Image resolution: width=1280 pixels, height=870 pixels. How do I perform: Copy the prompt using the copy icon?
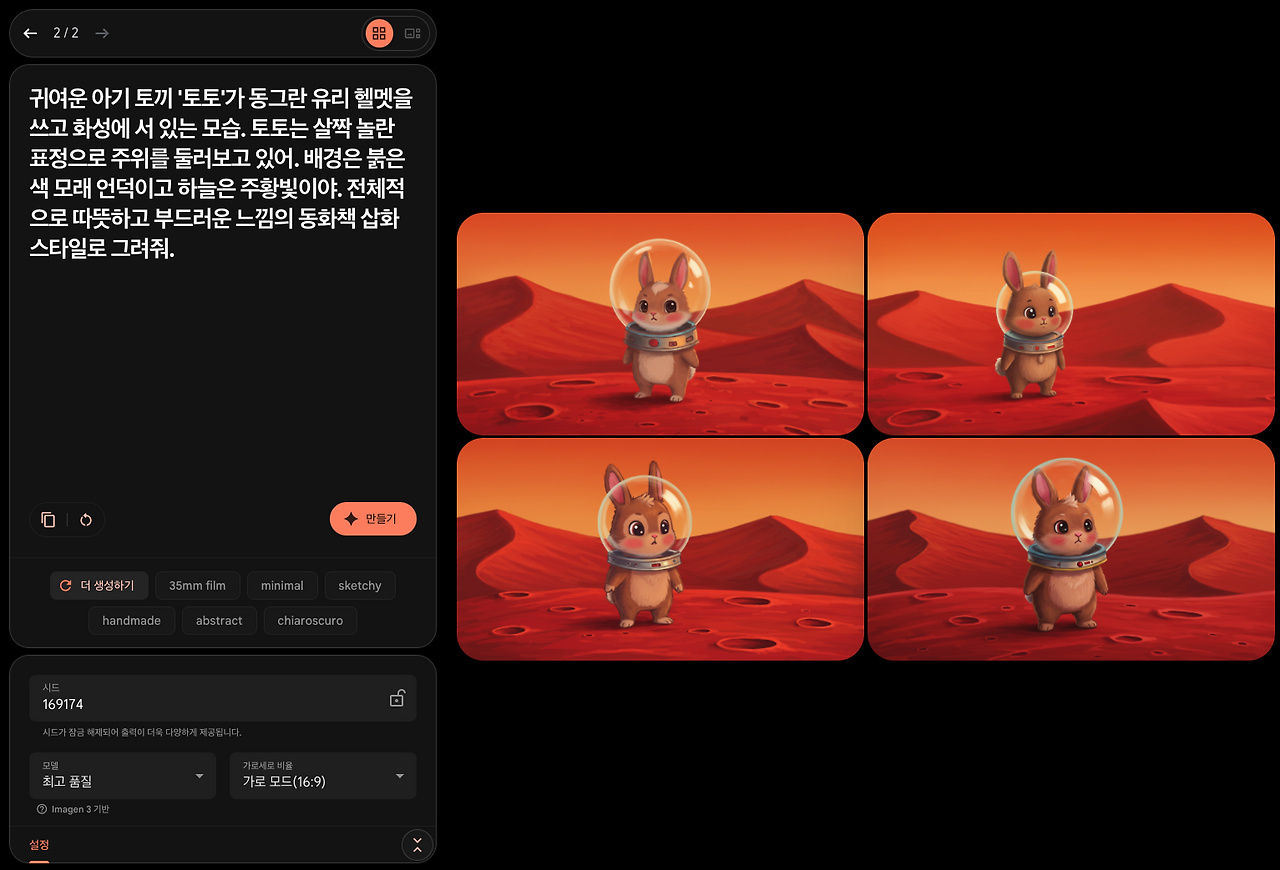pyautogui.click(x=47, y=519)
